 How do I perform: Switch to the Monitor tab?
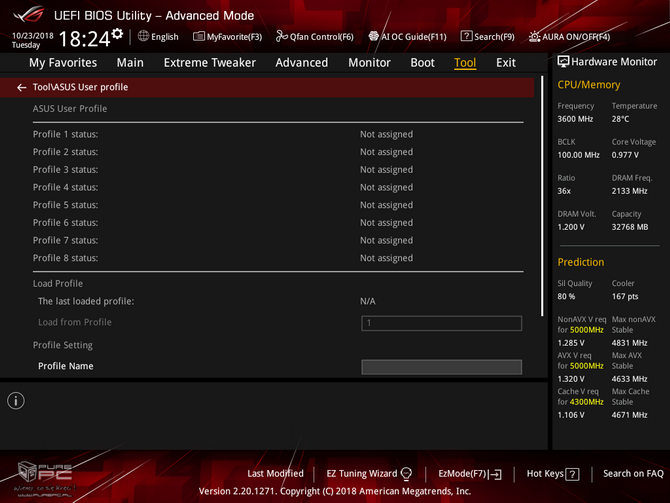tap(369, 63)
